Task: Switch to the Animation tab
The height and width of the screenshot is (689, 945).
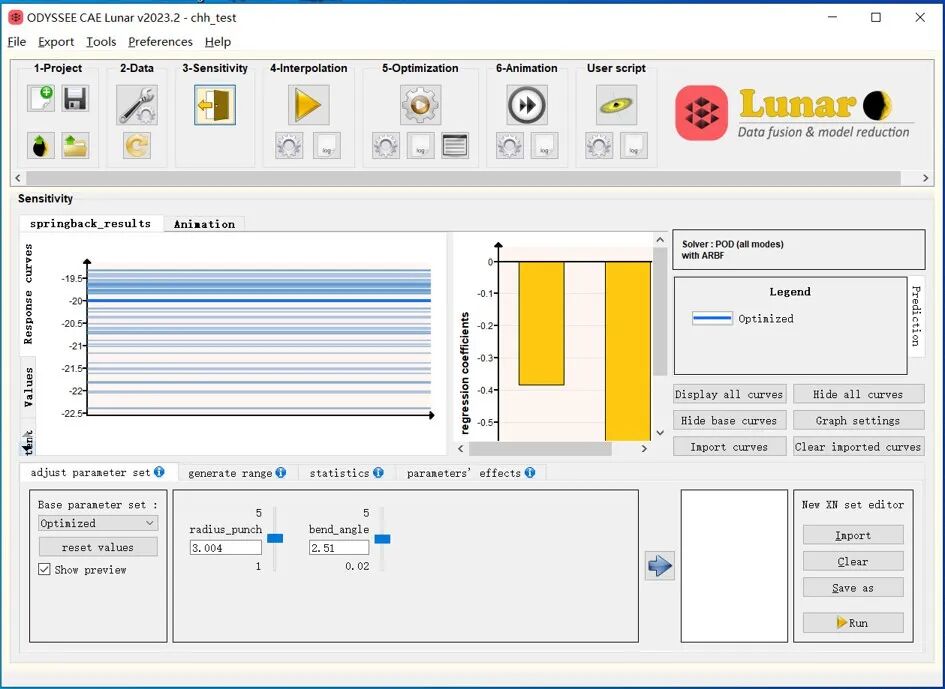Action: pyautogui.click(x=204, y=224)
